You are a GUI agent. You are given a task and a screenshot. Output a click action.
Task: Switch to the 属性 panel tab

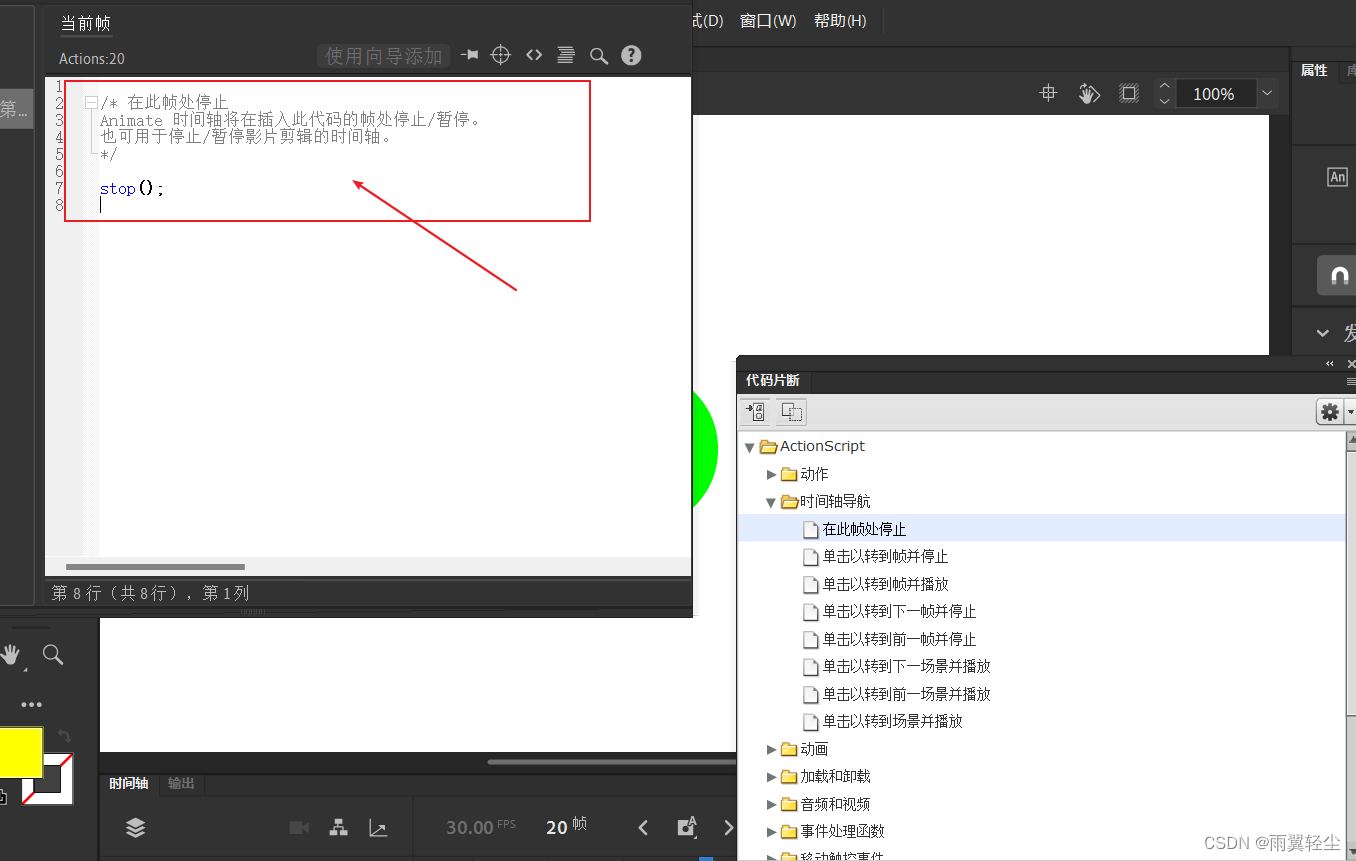tap(1314, 70)
